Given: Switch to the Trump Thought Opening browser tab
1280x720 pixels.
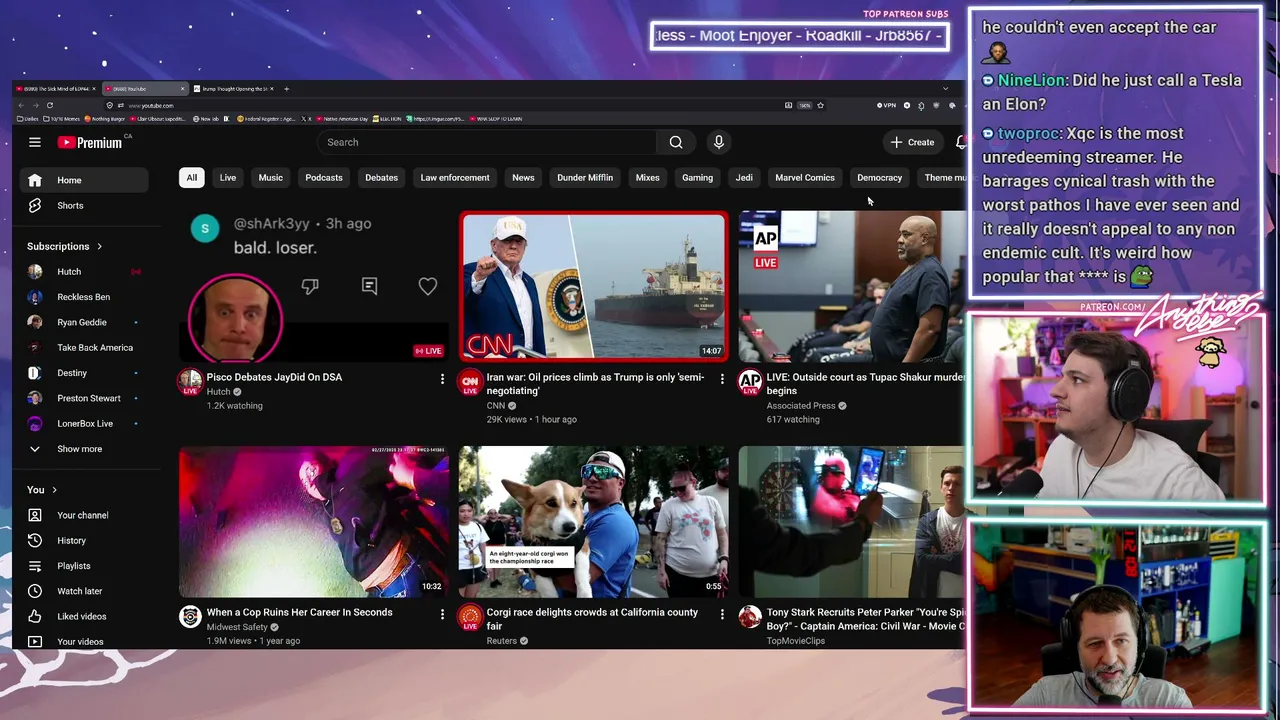Looking at the screenshot, I should click(232, 89).
